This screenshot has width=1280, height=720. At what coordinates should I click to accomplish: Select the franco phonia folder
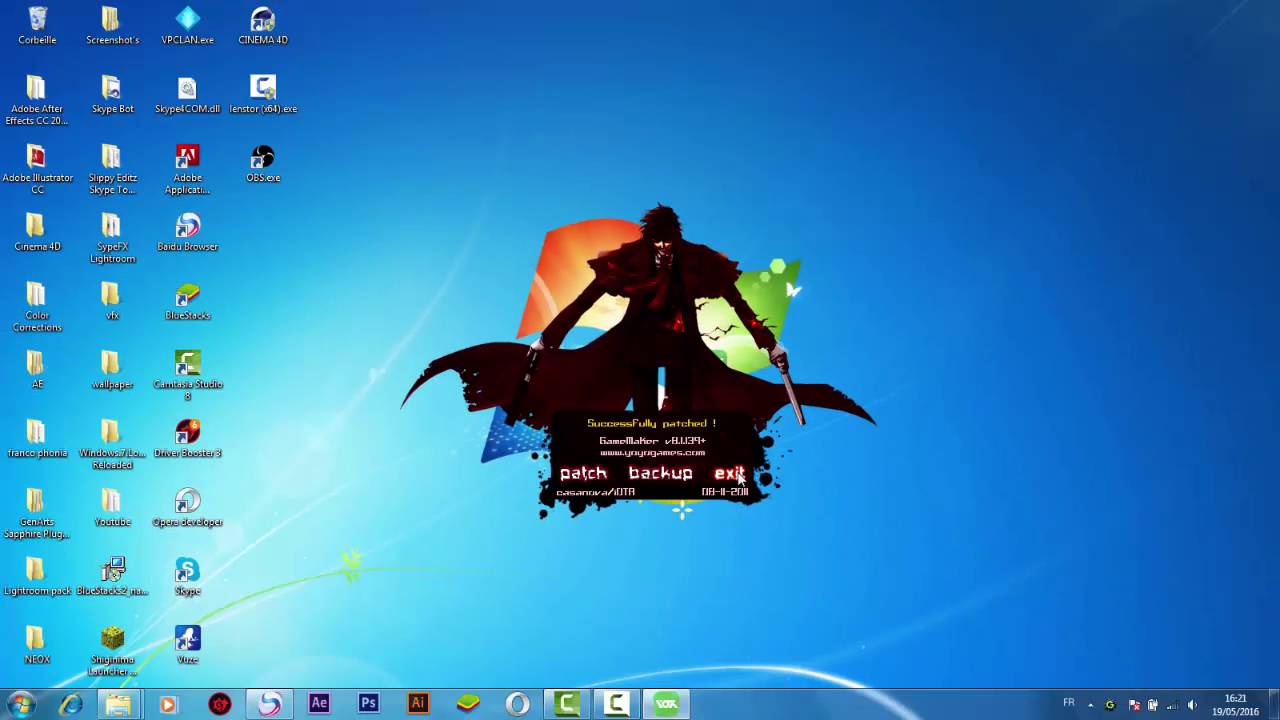coord(37,439)
